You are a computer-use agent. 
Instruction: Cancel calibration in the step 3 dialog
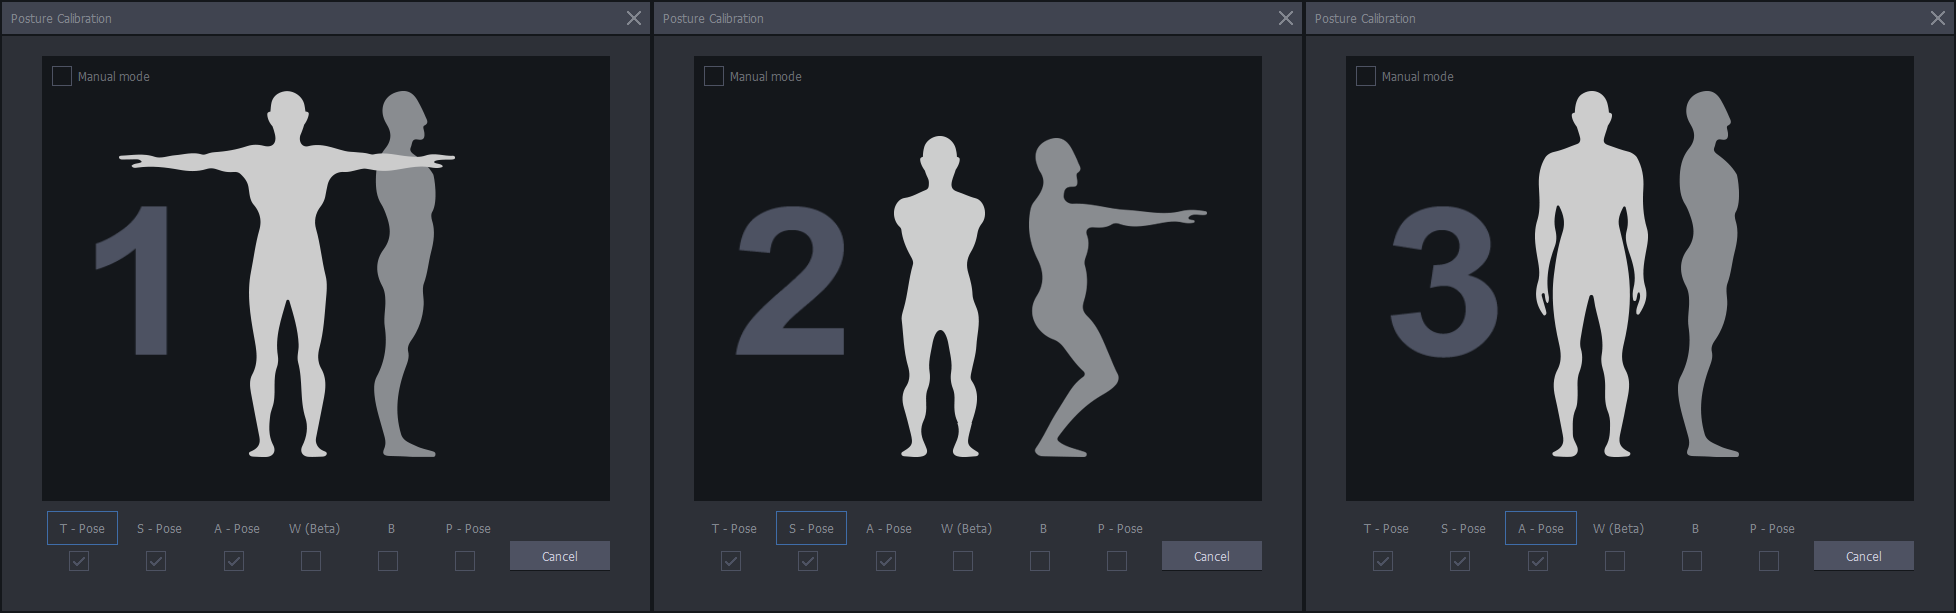(x=1864, y=556)
